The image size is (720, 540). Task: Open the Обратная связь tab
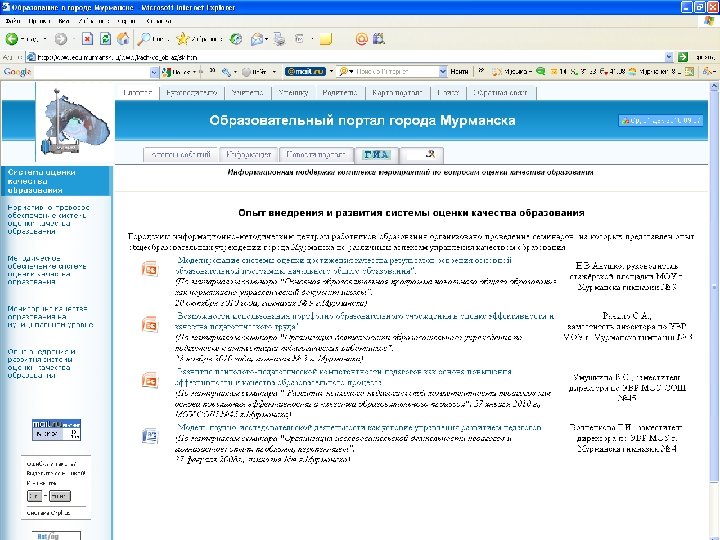click(x=501, y=93)
